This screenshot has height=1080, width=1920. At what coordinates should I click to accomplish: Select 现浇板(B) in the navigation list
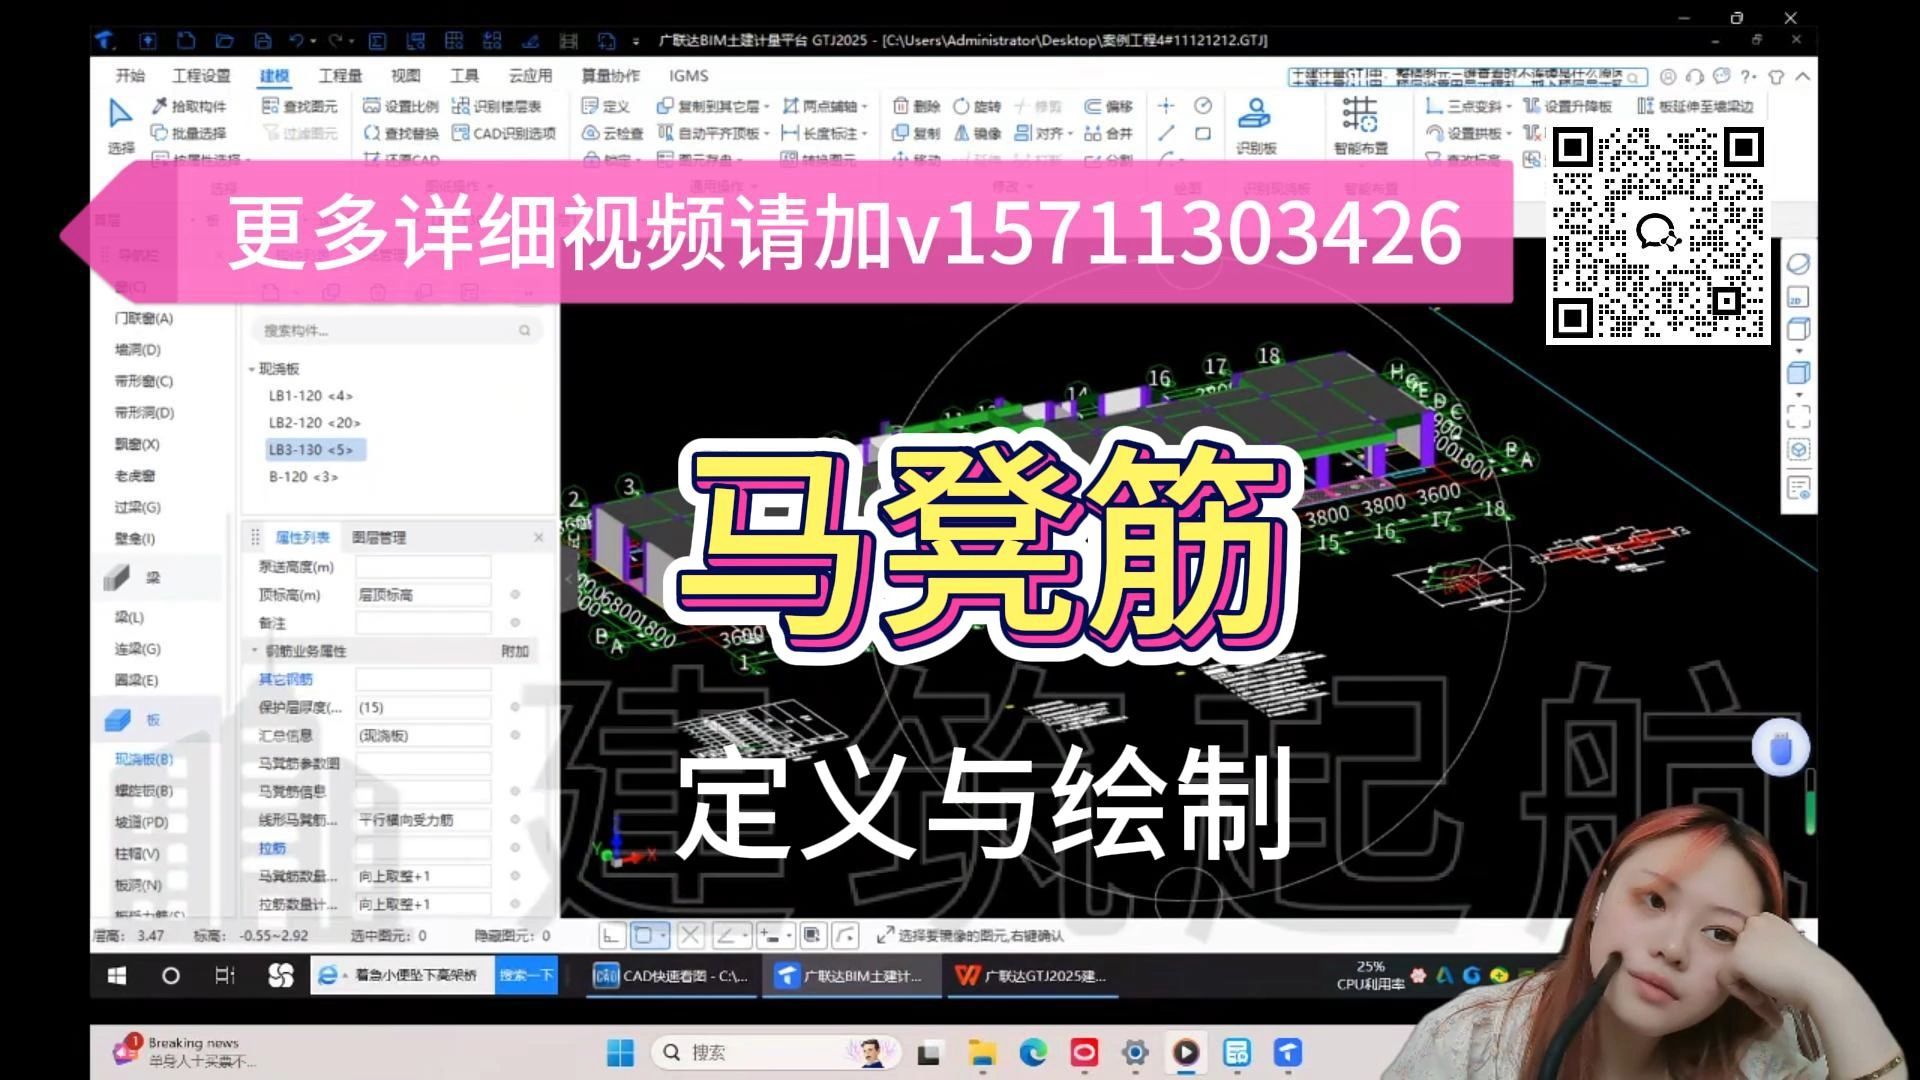(x=144, y=759)
